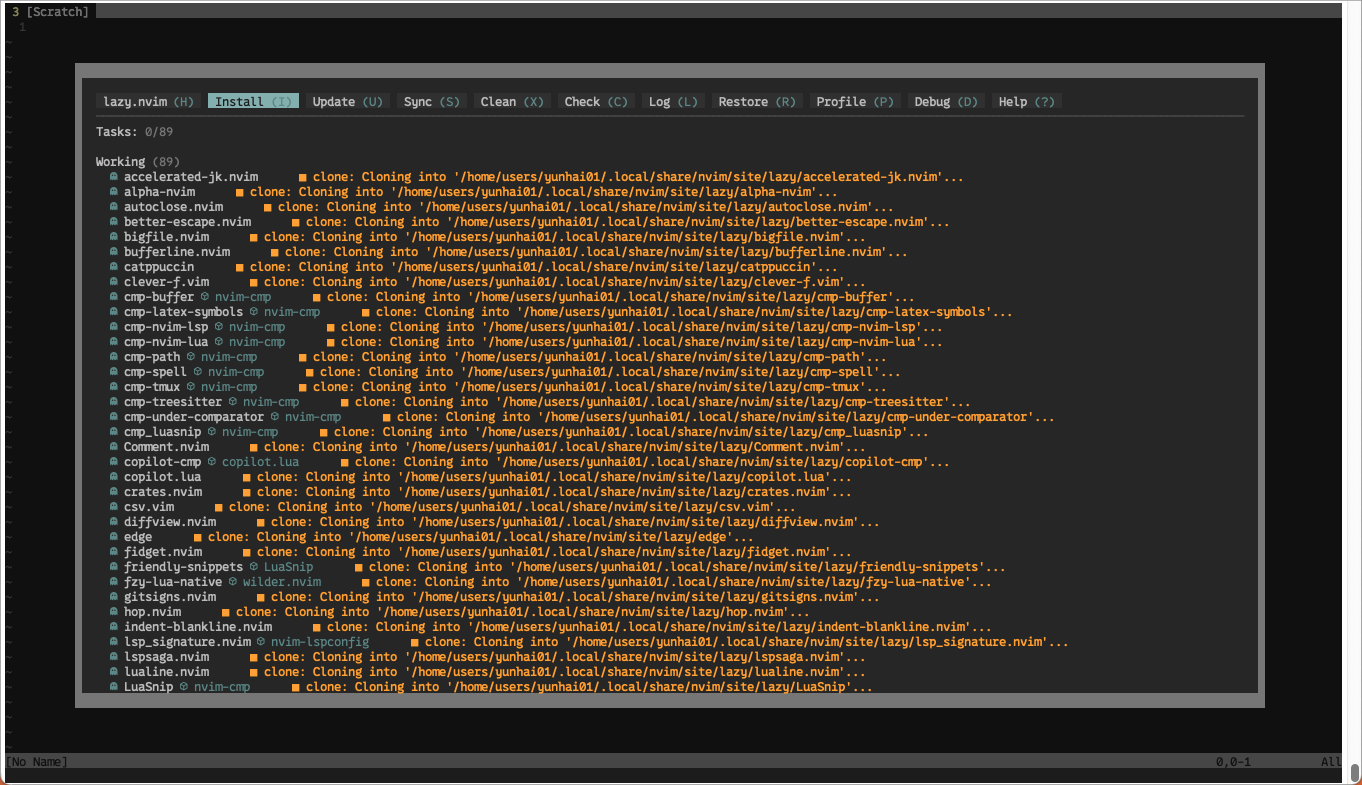Expand the bufferline.nvim plugin entry
Screen dimensions: 1362x785
click(x=177, y=252)
